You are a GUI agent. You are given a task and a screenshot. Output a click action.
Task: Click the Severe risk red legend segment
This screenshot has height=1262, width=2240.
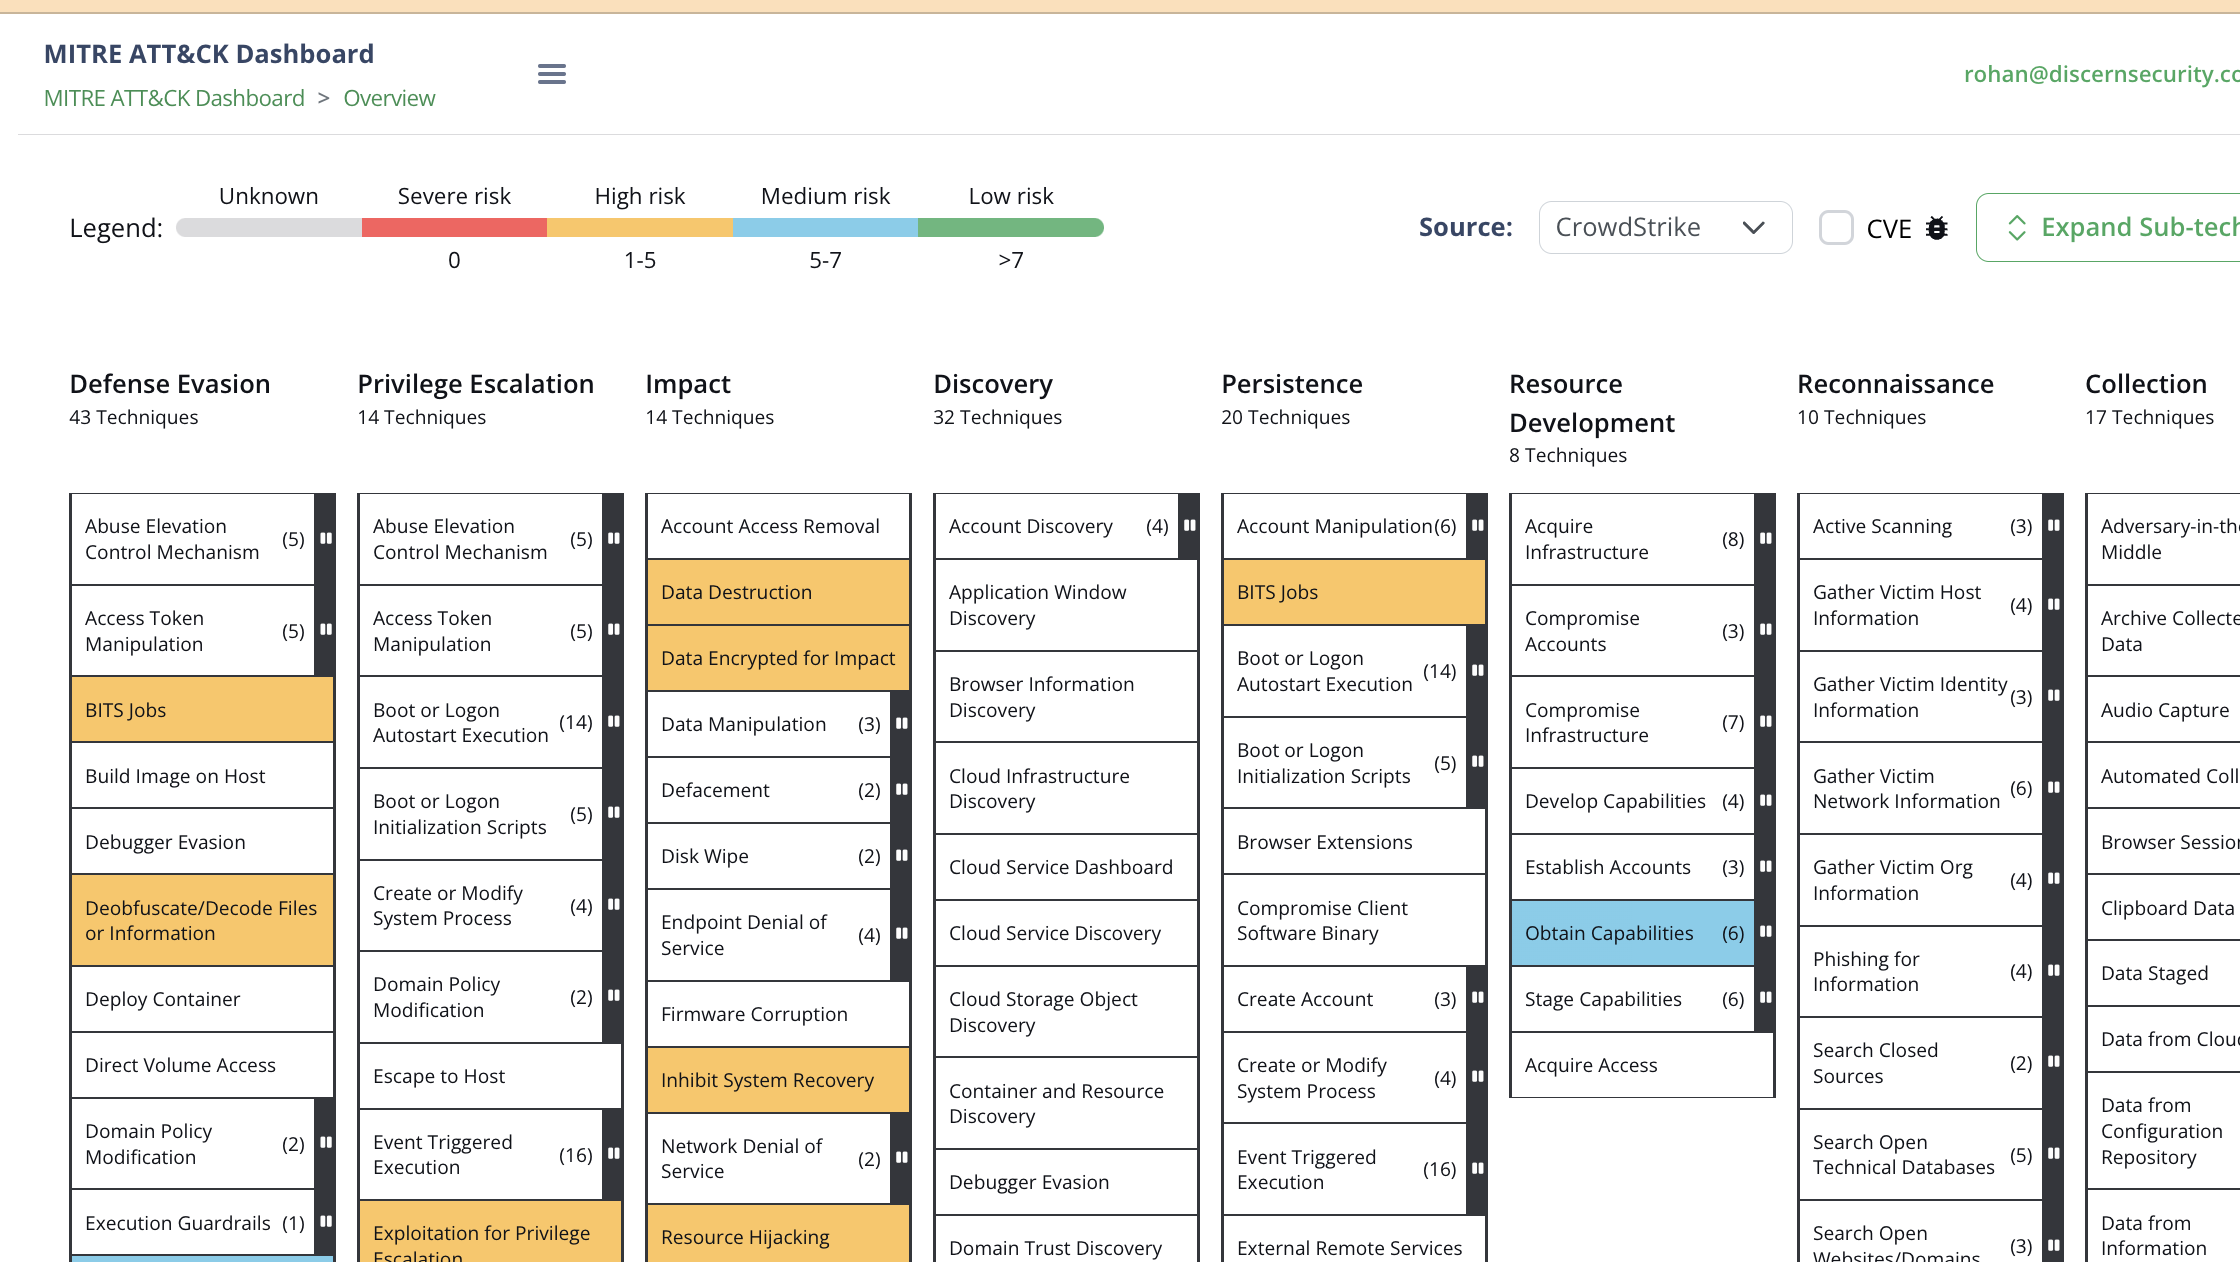tap(454, 228)
